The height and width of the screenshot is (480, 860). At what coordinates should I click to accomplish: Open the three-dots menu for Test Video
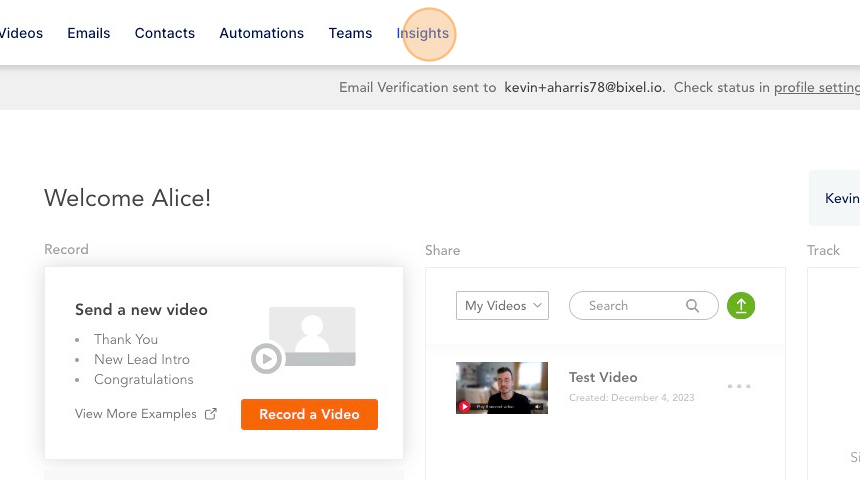pos(739,386)
